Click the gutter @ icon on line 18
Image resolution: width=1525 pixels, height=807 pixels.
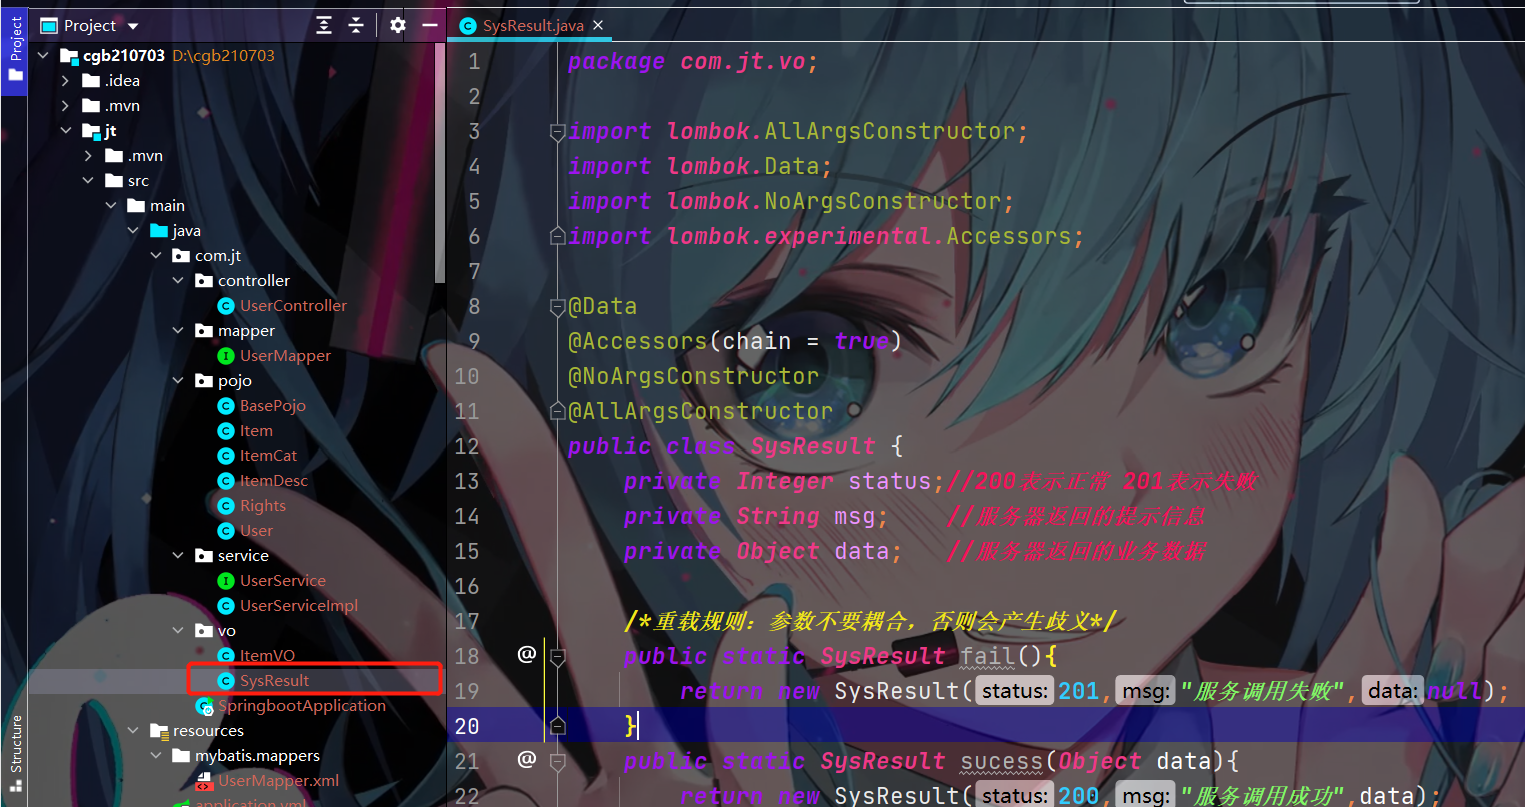(x=526, y=654)
